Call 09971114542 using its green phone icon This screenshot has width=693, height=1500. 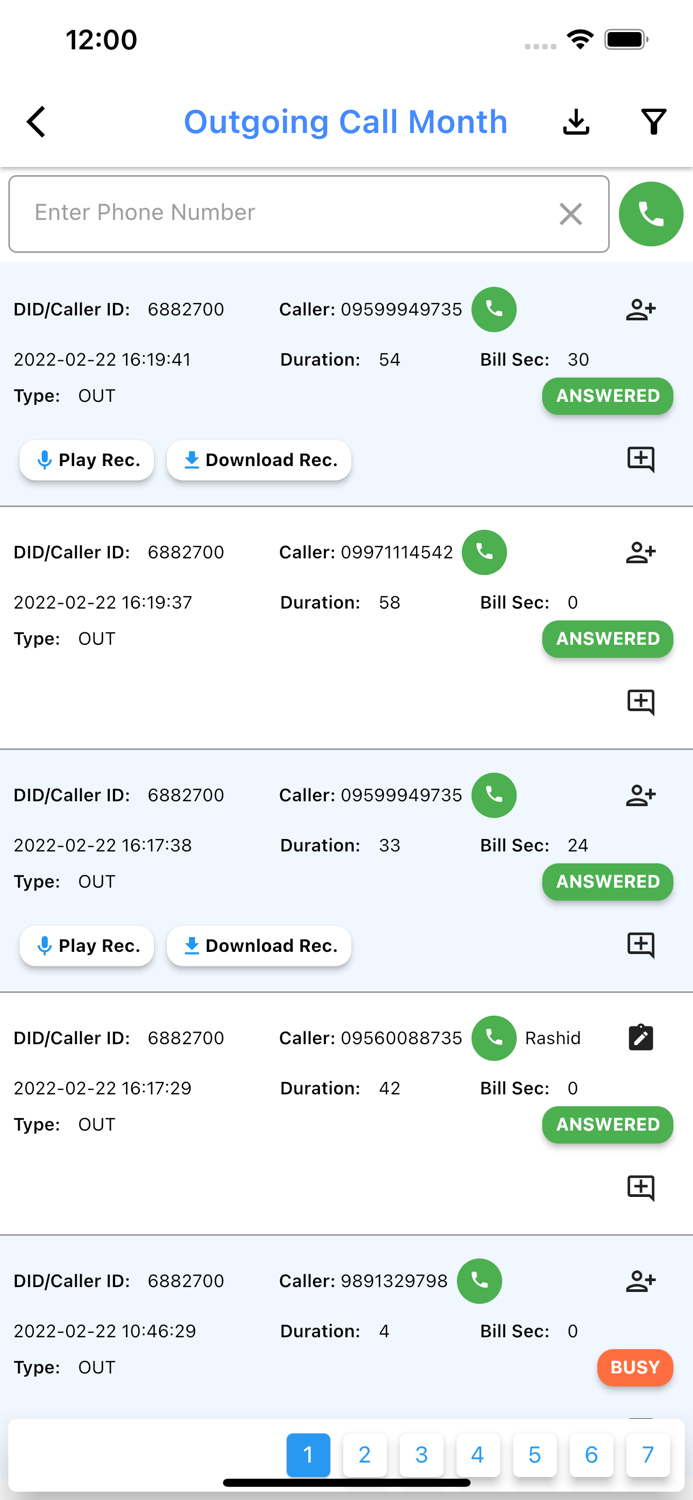click(x=484, y=552)
